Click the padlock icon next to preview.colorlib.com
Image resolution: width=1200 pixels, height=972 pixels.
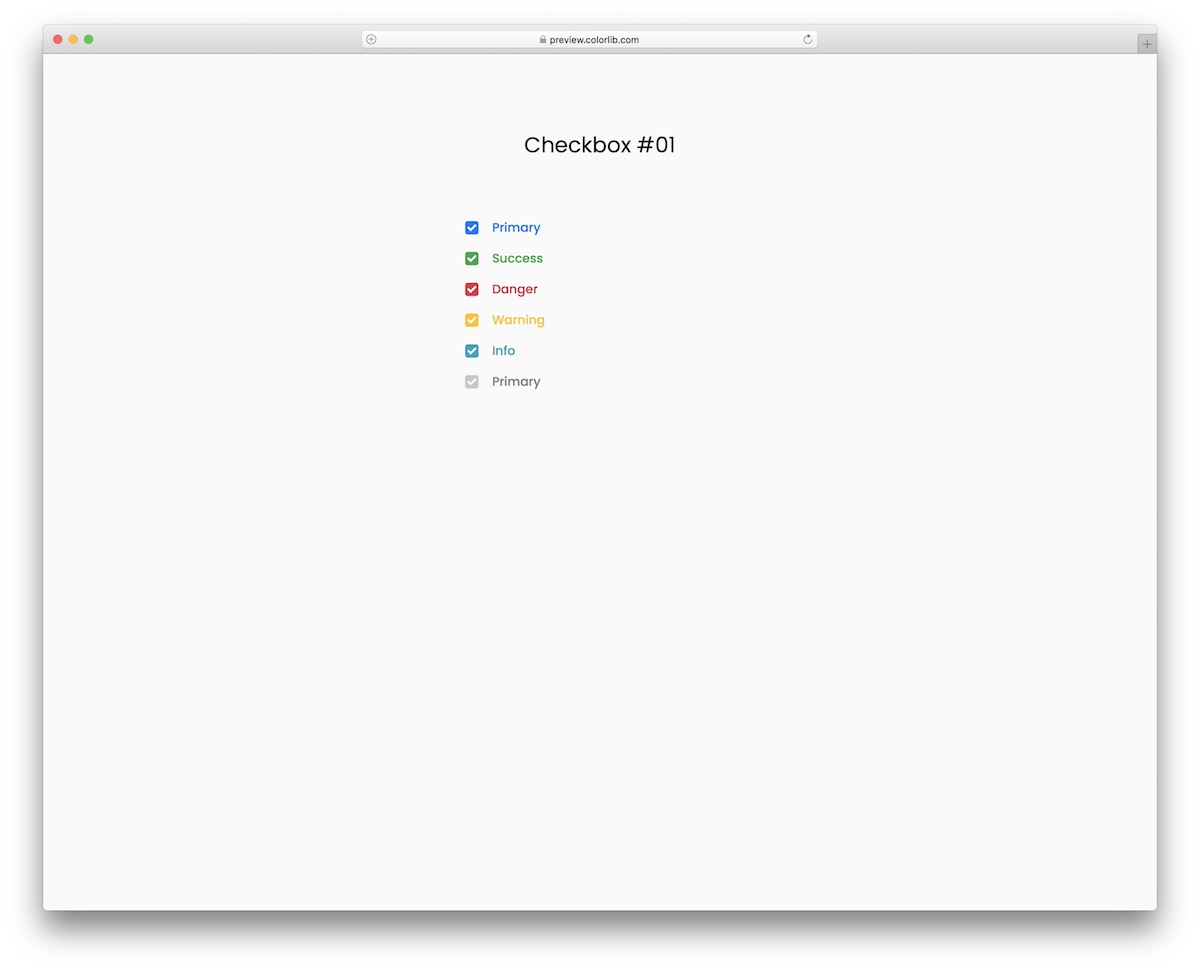pos(541,39)
